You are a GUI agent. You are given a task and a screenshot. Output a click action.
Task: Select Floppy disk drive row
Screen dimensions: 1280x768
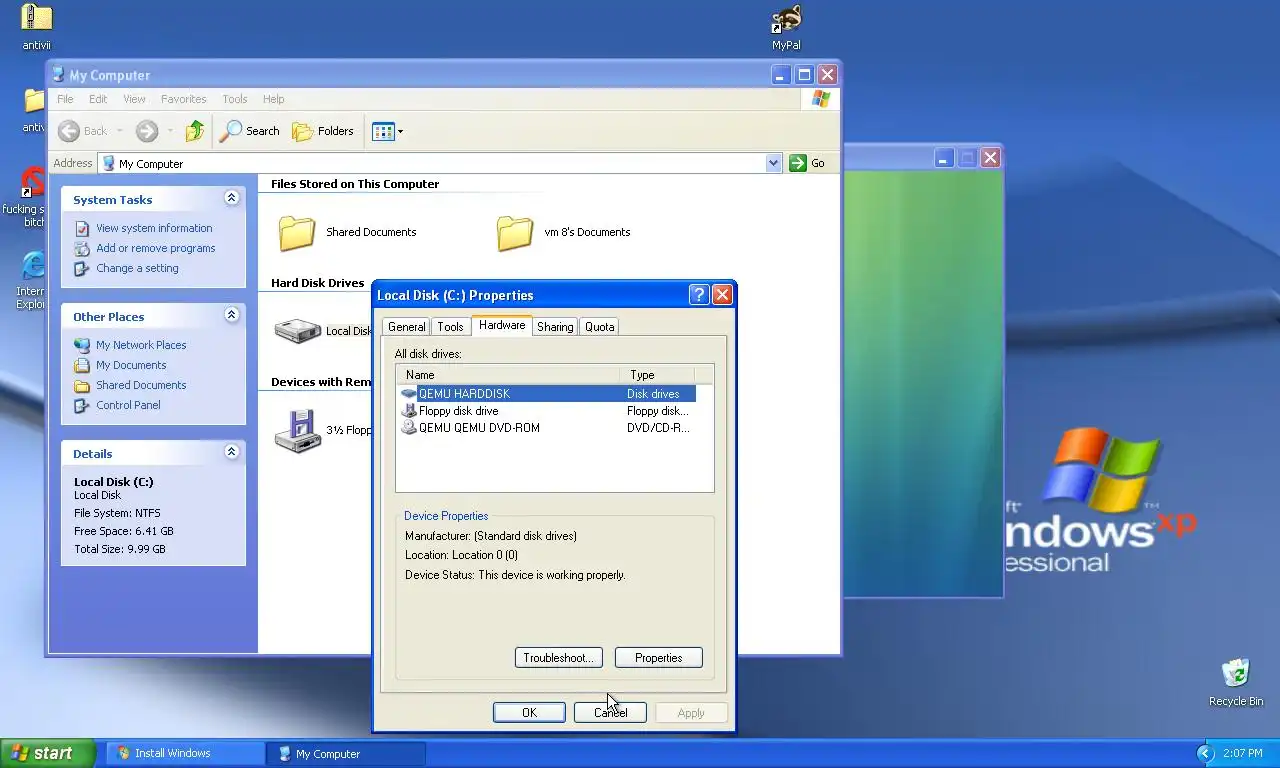click(548, 411)
